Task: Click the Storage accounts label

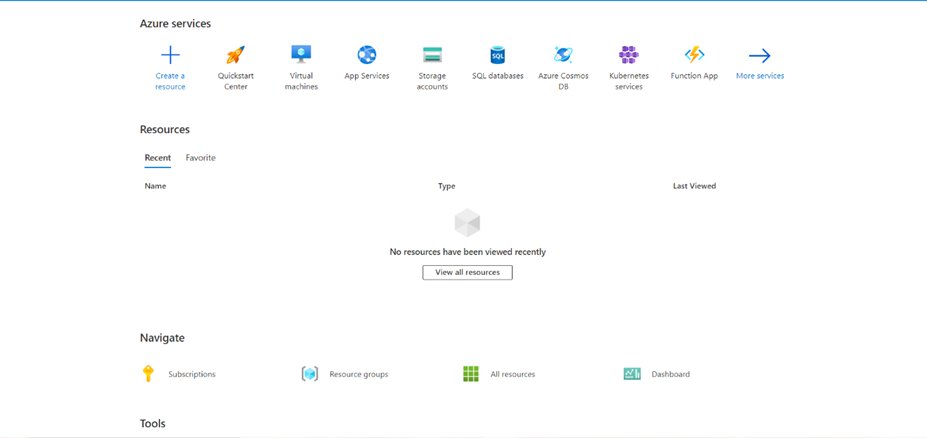Action: (432, 81)
